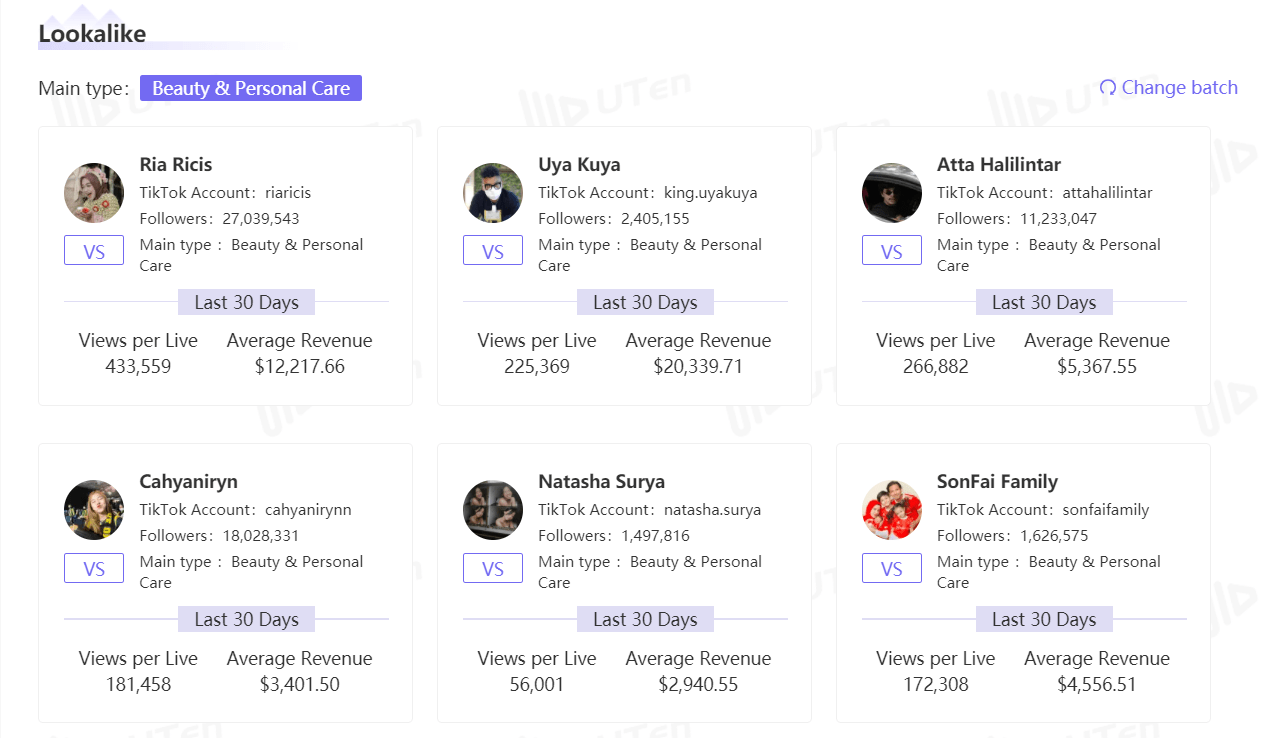The width and height of the screenshot is (1264, 738).
Task: Click the Beauty & Personal Care tag
Action: point(251,88)
